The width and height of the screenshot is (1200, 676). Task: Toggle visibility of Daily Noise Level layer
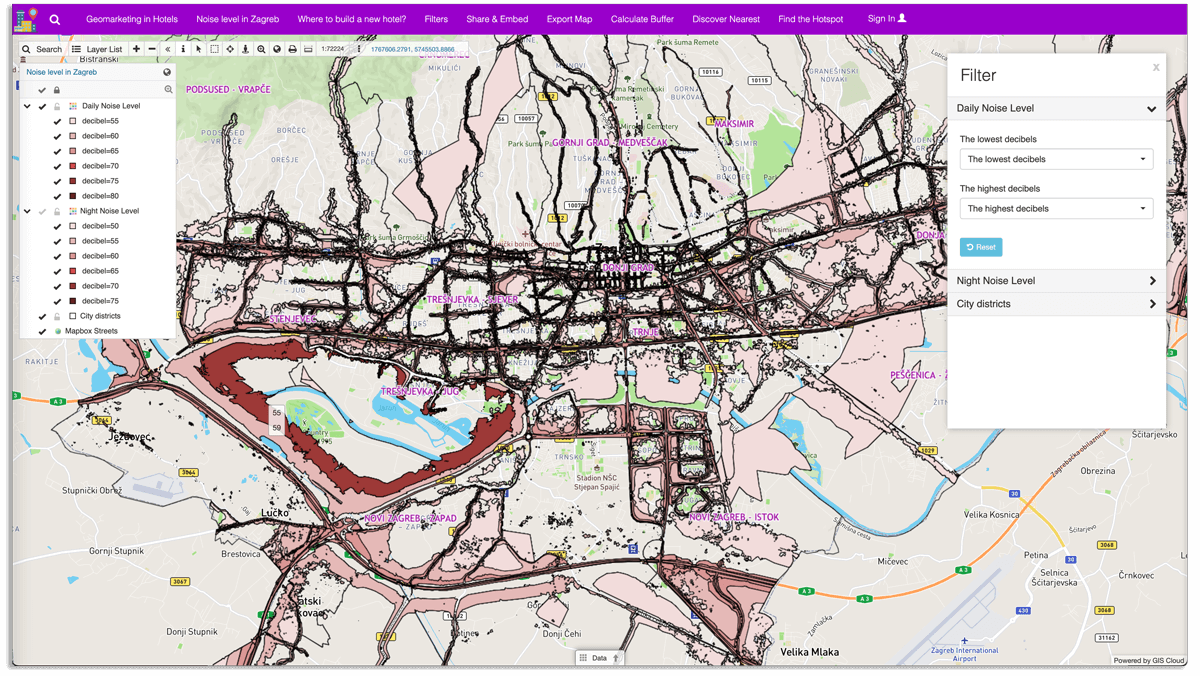(42, 106)
